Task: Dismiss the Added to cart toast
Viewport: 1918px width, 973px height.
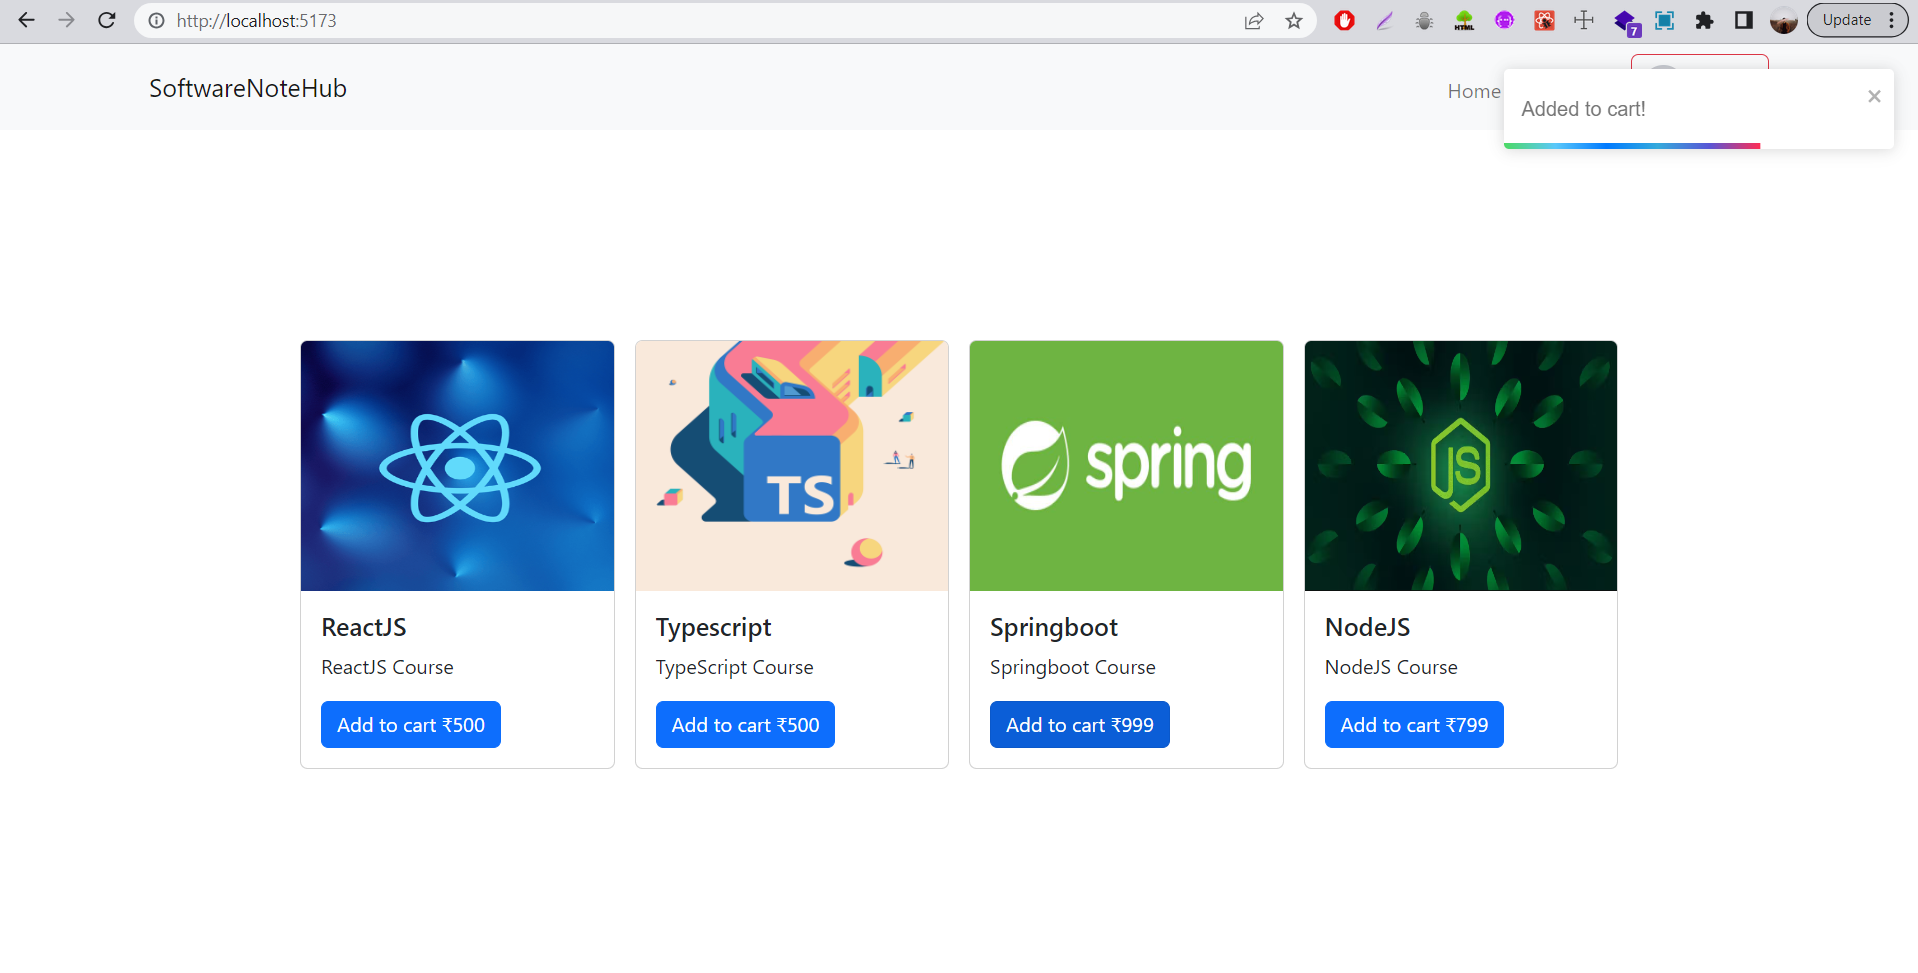Action: (x=1874, y=96)
